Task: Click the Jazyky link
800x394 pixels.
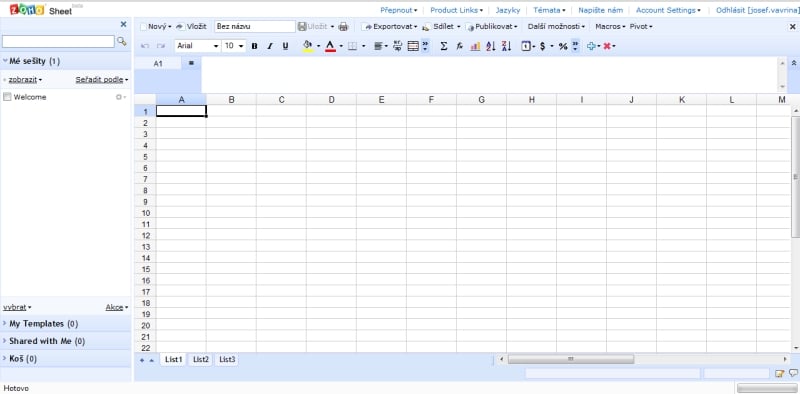Action: tap(508, 10)
